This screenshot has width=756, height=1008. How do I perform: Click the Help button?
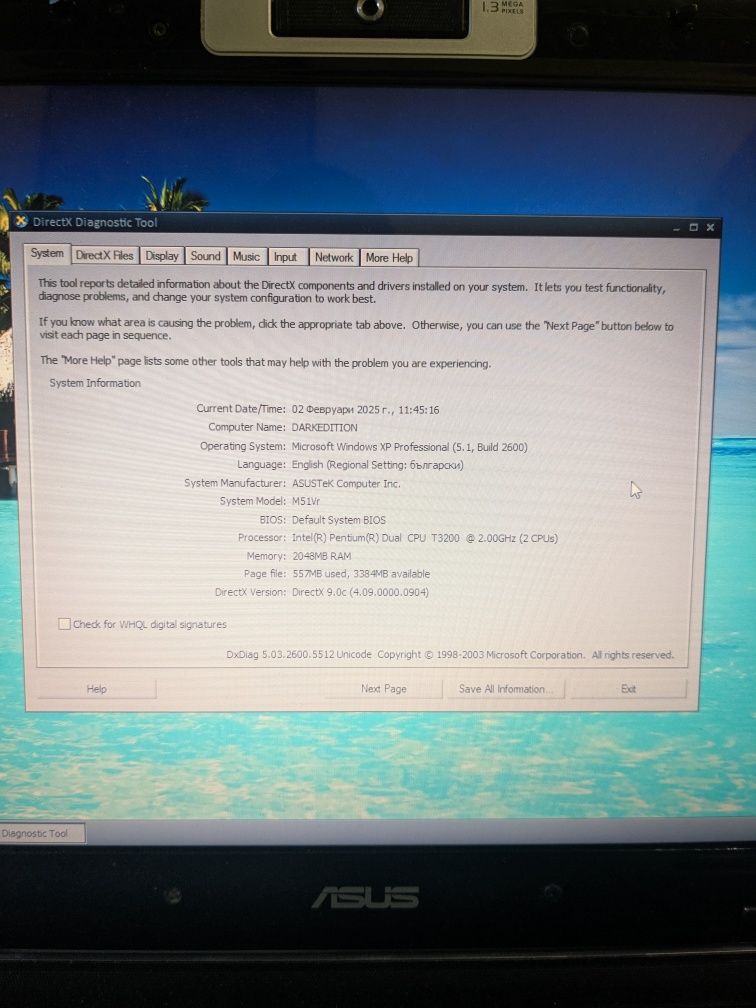tap(96, 688)
